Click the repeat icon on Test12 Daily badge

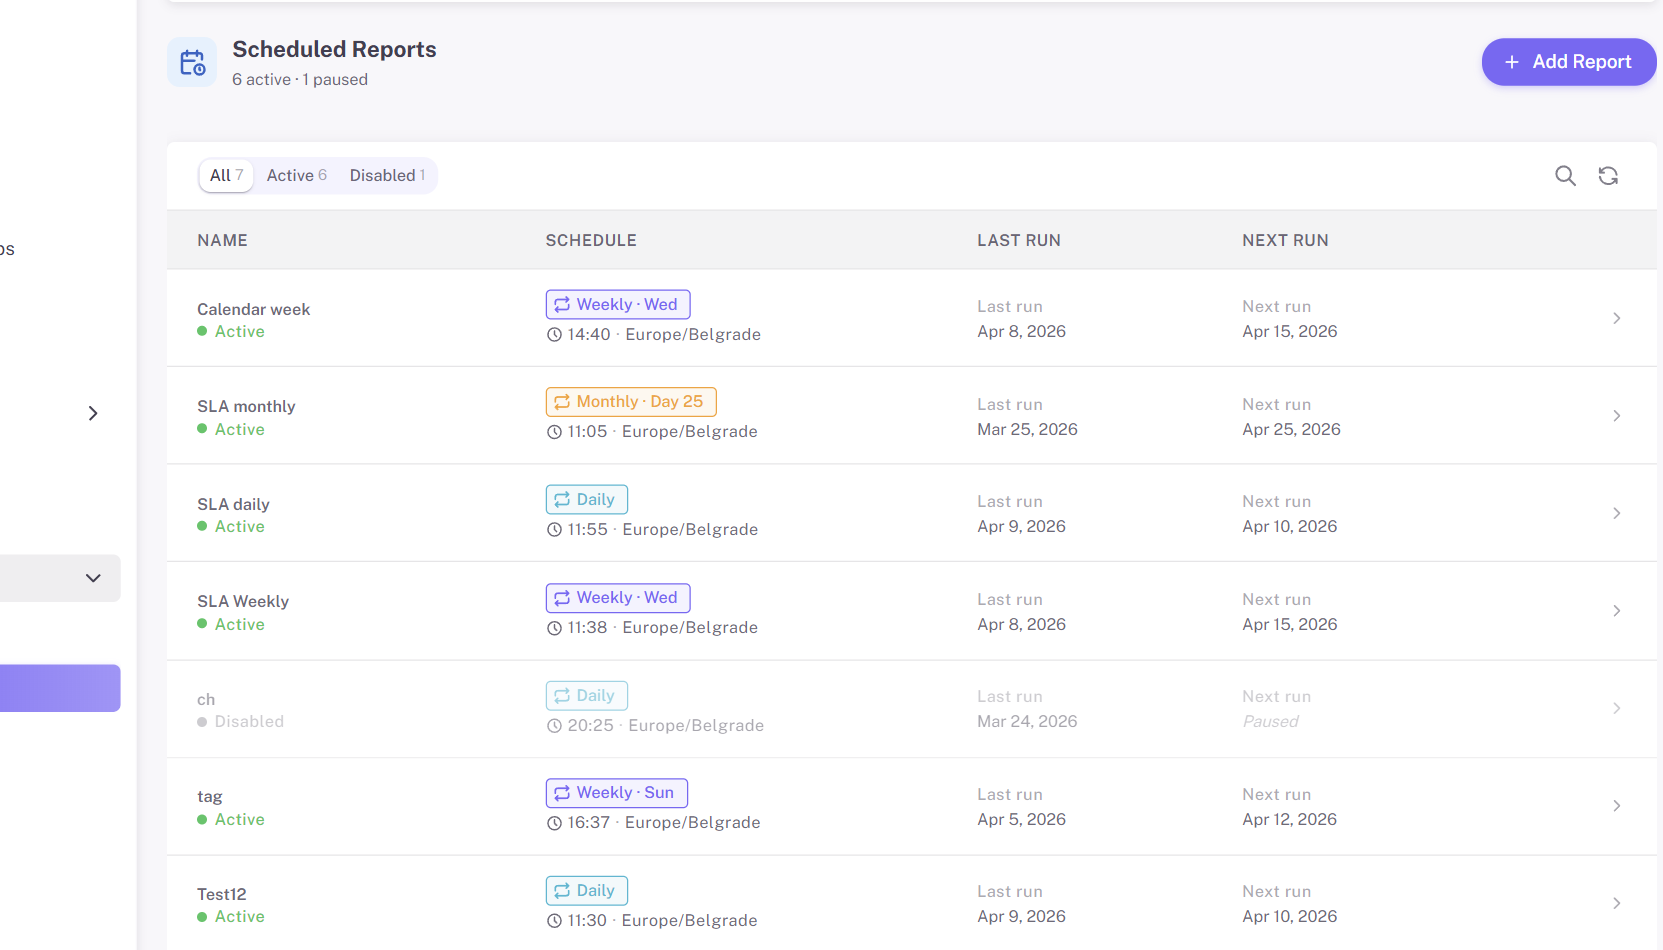(562, 890)
